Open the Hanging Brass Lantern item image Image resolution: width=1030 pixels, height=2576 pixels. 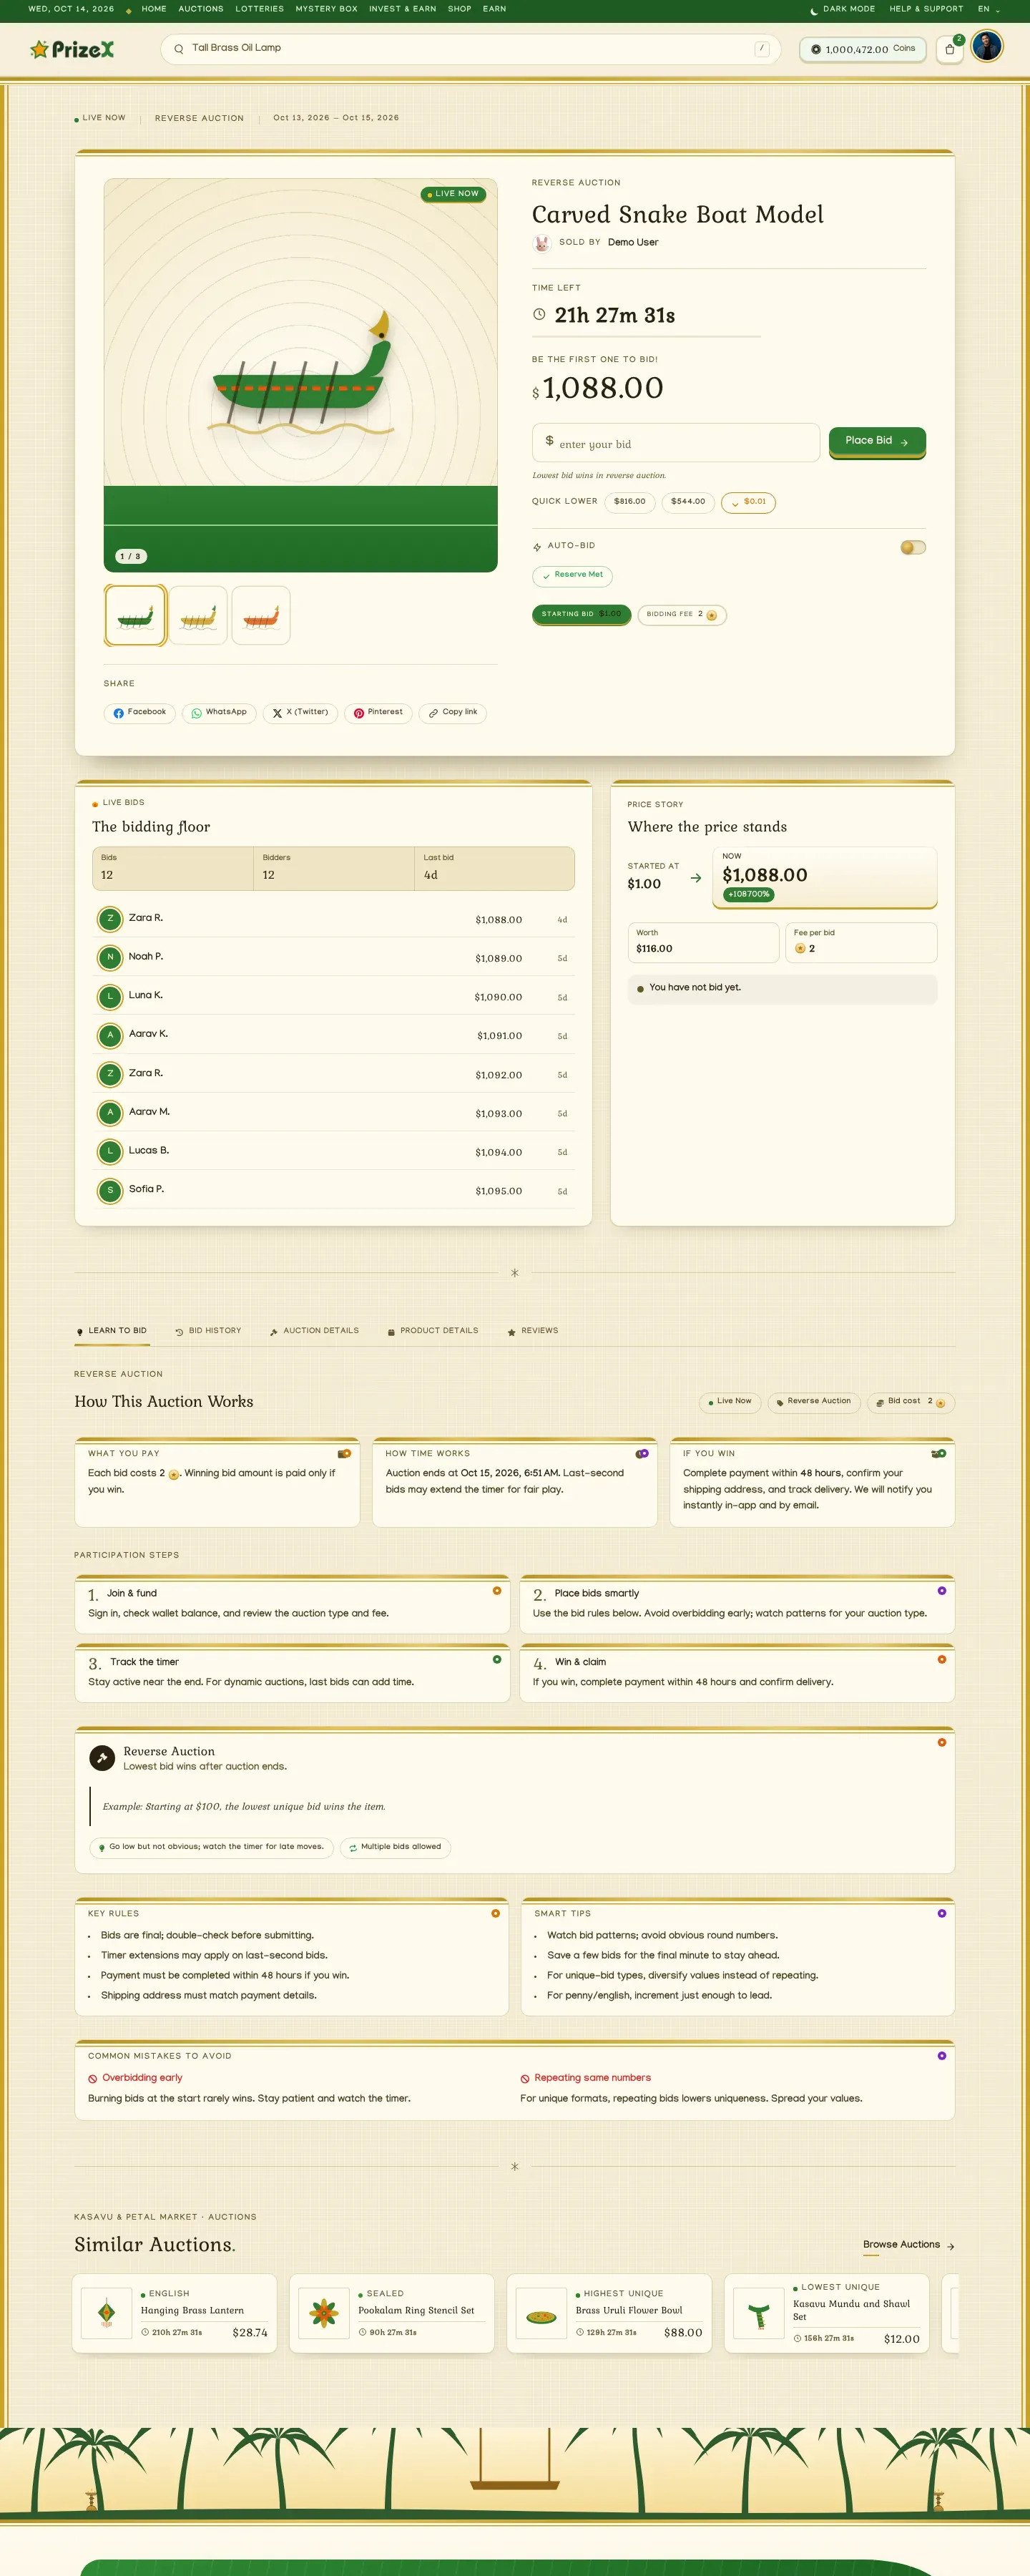[x=107, y=2313]
